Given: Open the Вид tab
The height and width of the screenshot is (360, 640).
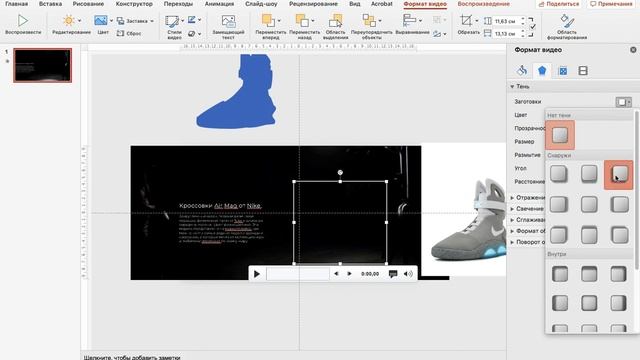Looking at the screenshot, I should [x=355, y=4].
